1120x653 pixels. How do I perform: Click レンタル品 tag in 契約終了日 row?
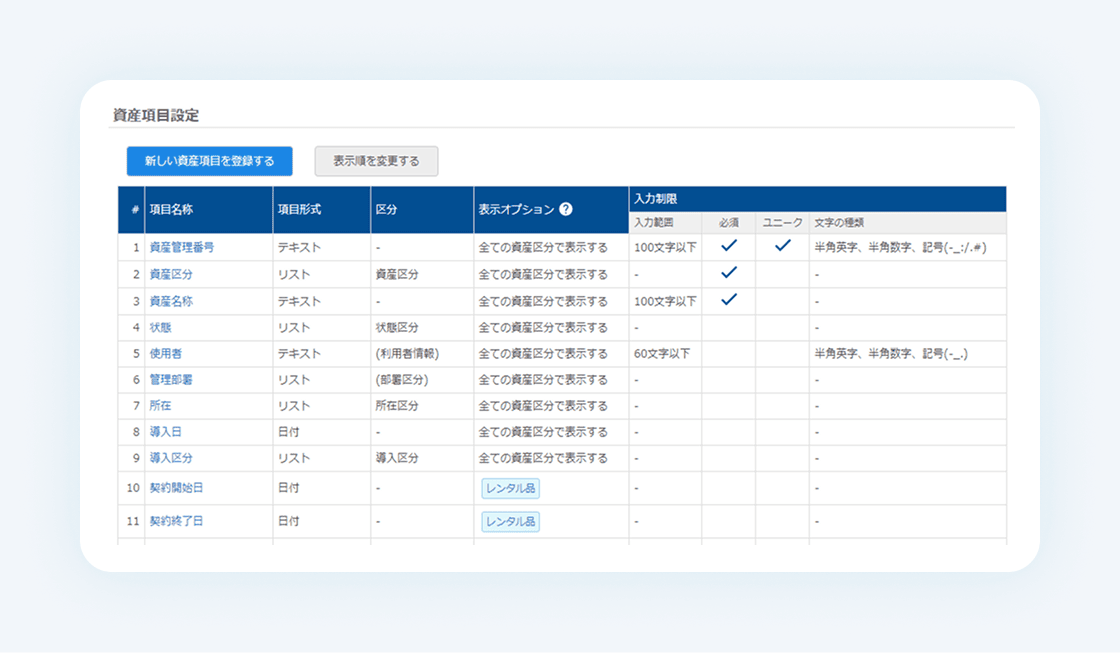pos(510,522)
